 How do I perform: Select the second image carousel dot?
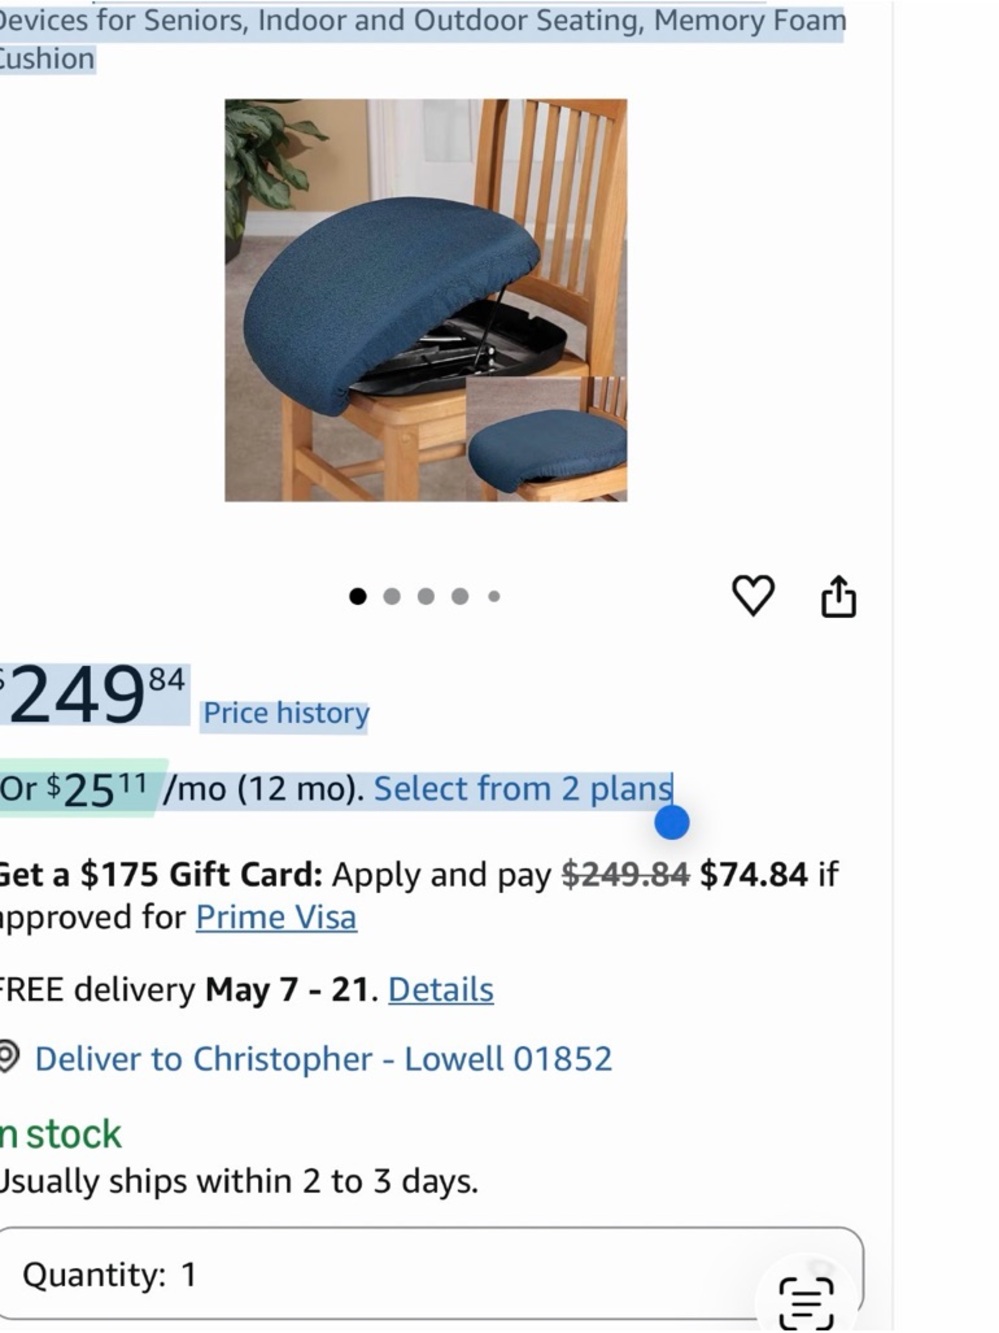(x=392, y=596)
